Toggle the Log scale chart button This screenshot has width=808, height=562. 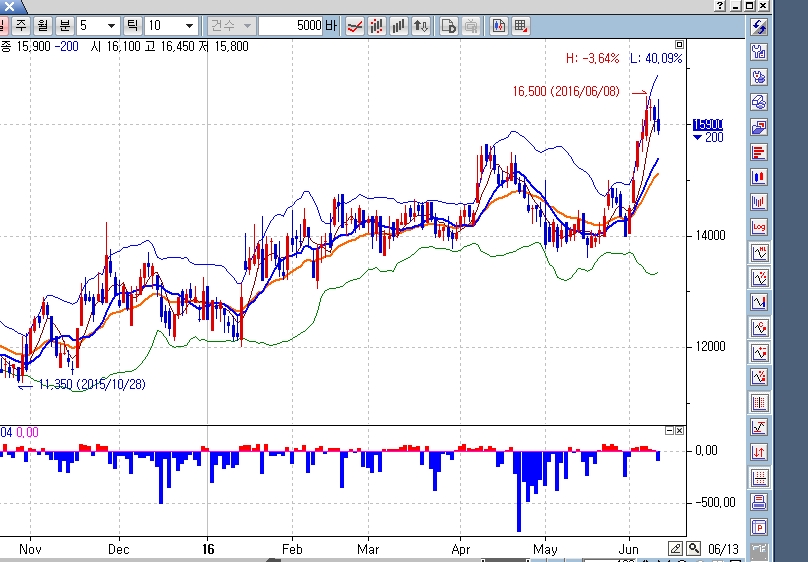[x=759, y=227]
